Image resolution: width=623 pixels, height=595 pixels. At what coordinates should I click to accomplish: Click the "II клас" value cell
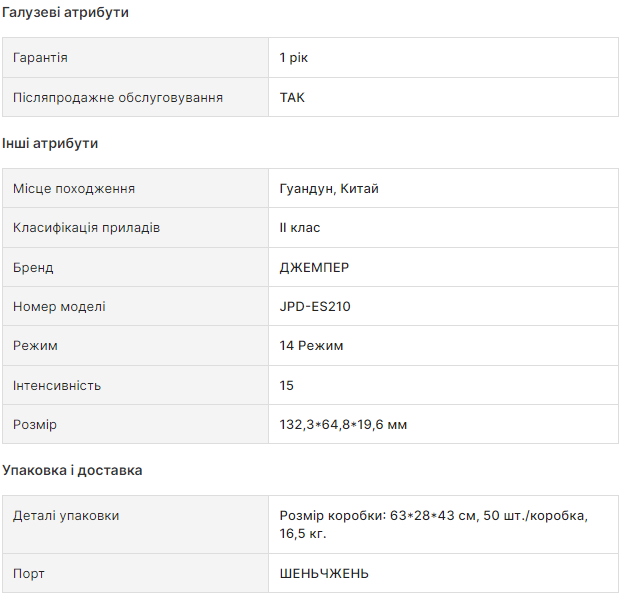pyautogui.click(x=300, y=228)
